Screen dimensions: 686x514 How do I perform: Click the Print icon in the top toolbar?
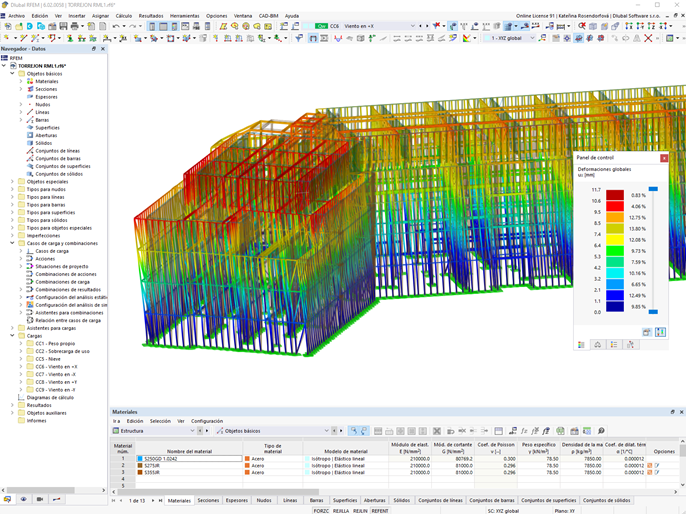pyautogui.click(x=76, y=27)
